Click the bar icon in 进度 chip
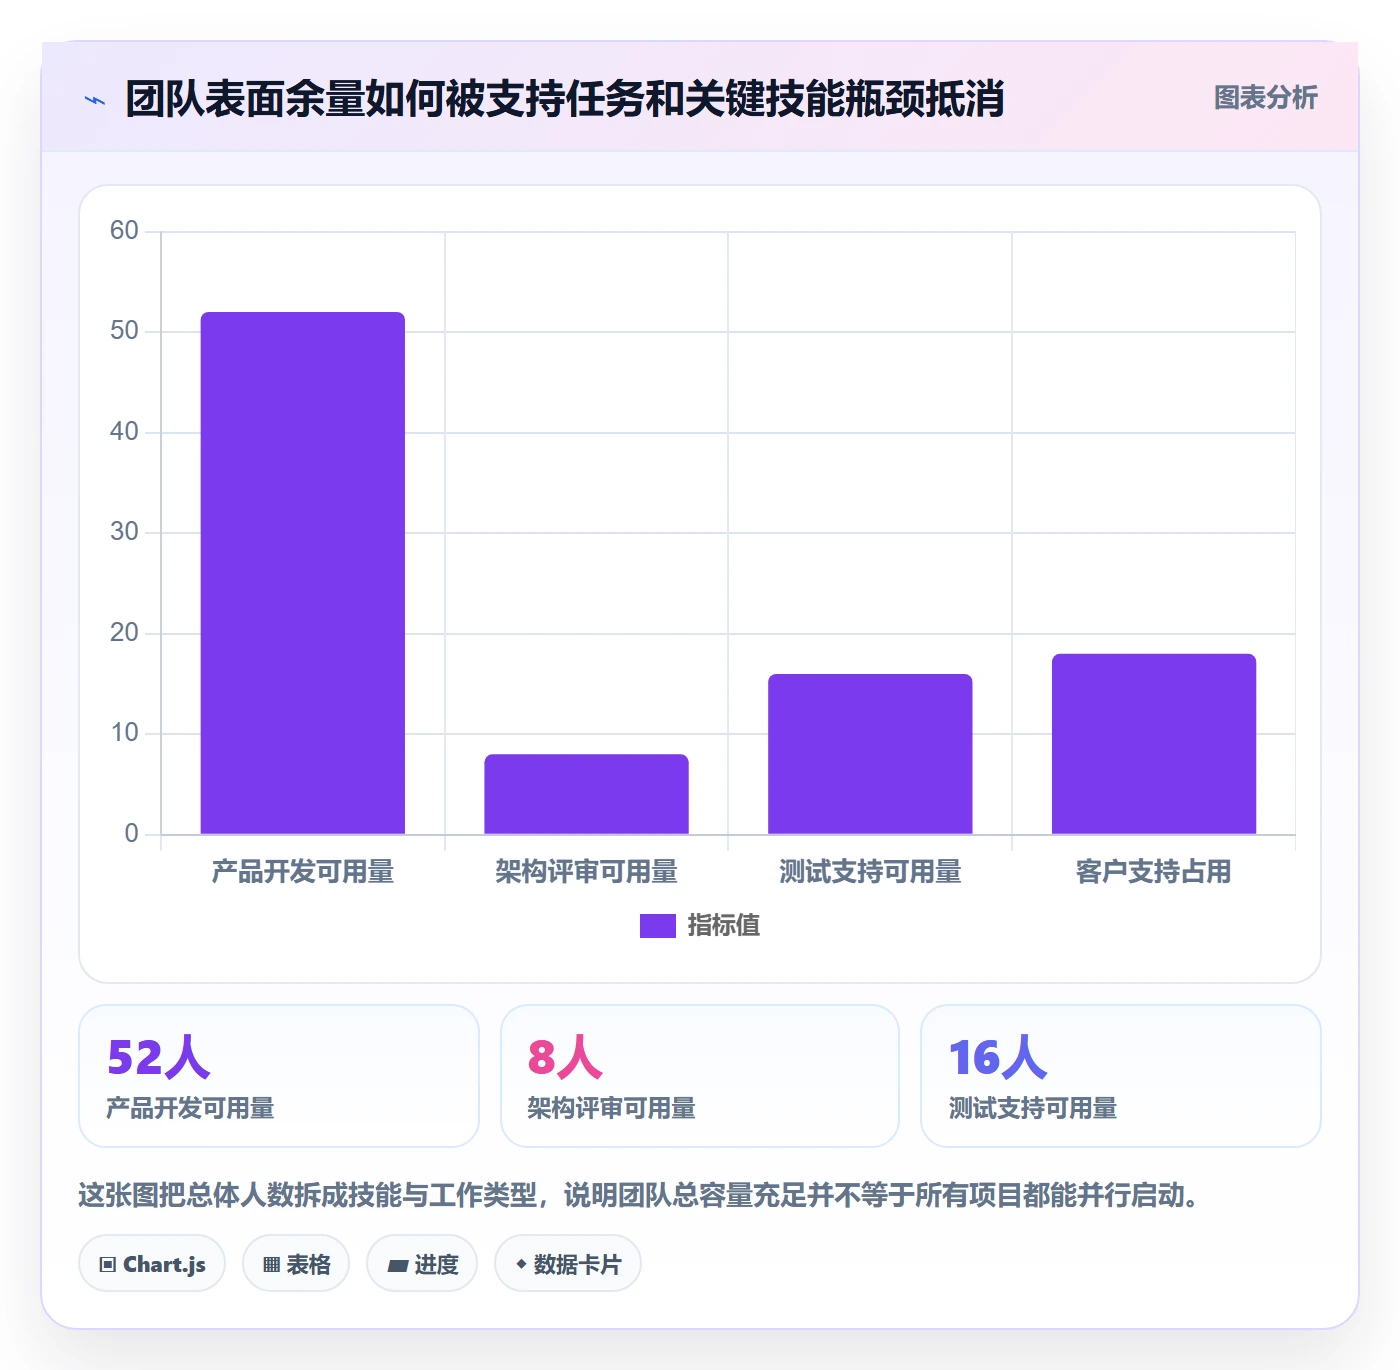This screenshot has height=1370, width=1400. (x=398, y=1266)
